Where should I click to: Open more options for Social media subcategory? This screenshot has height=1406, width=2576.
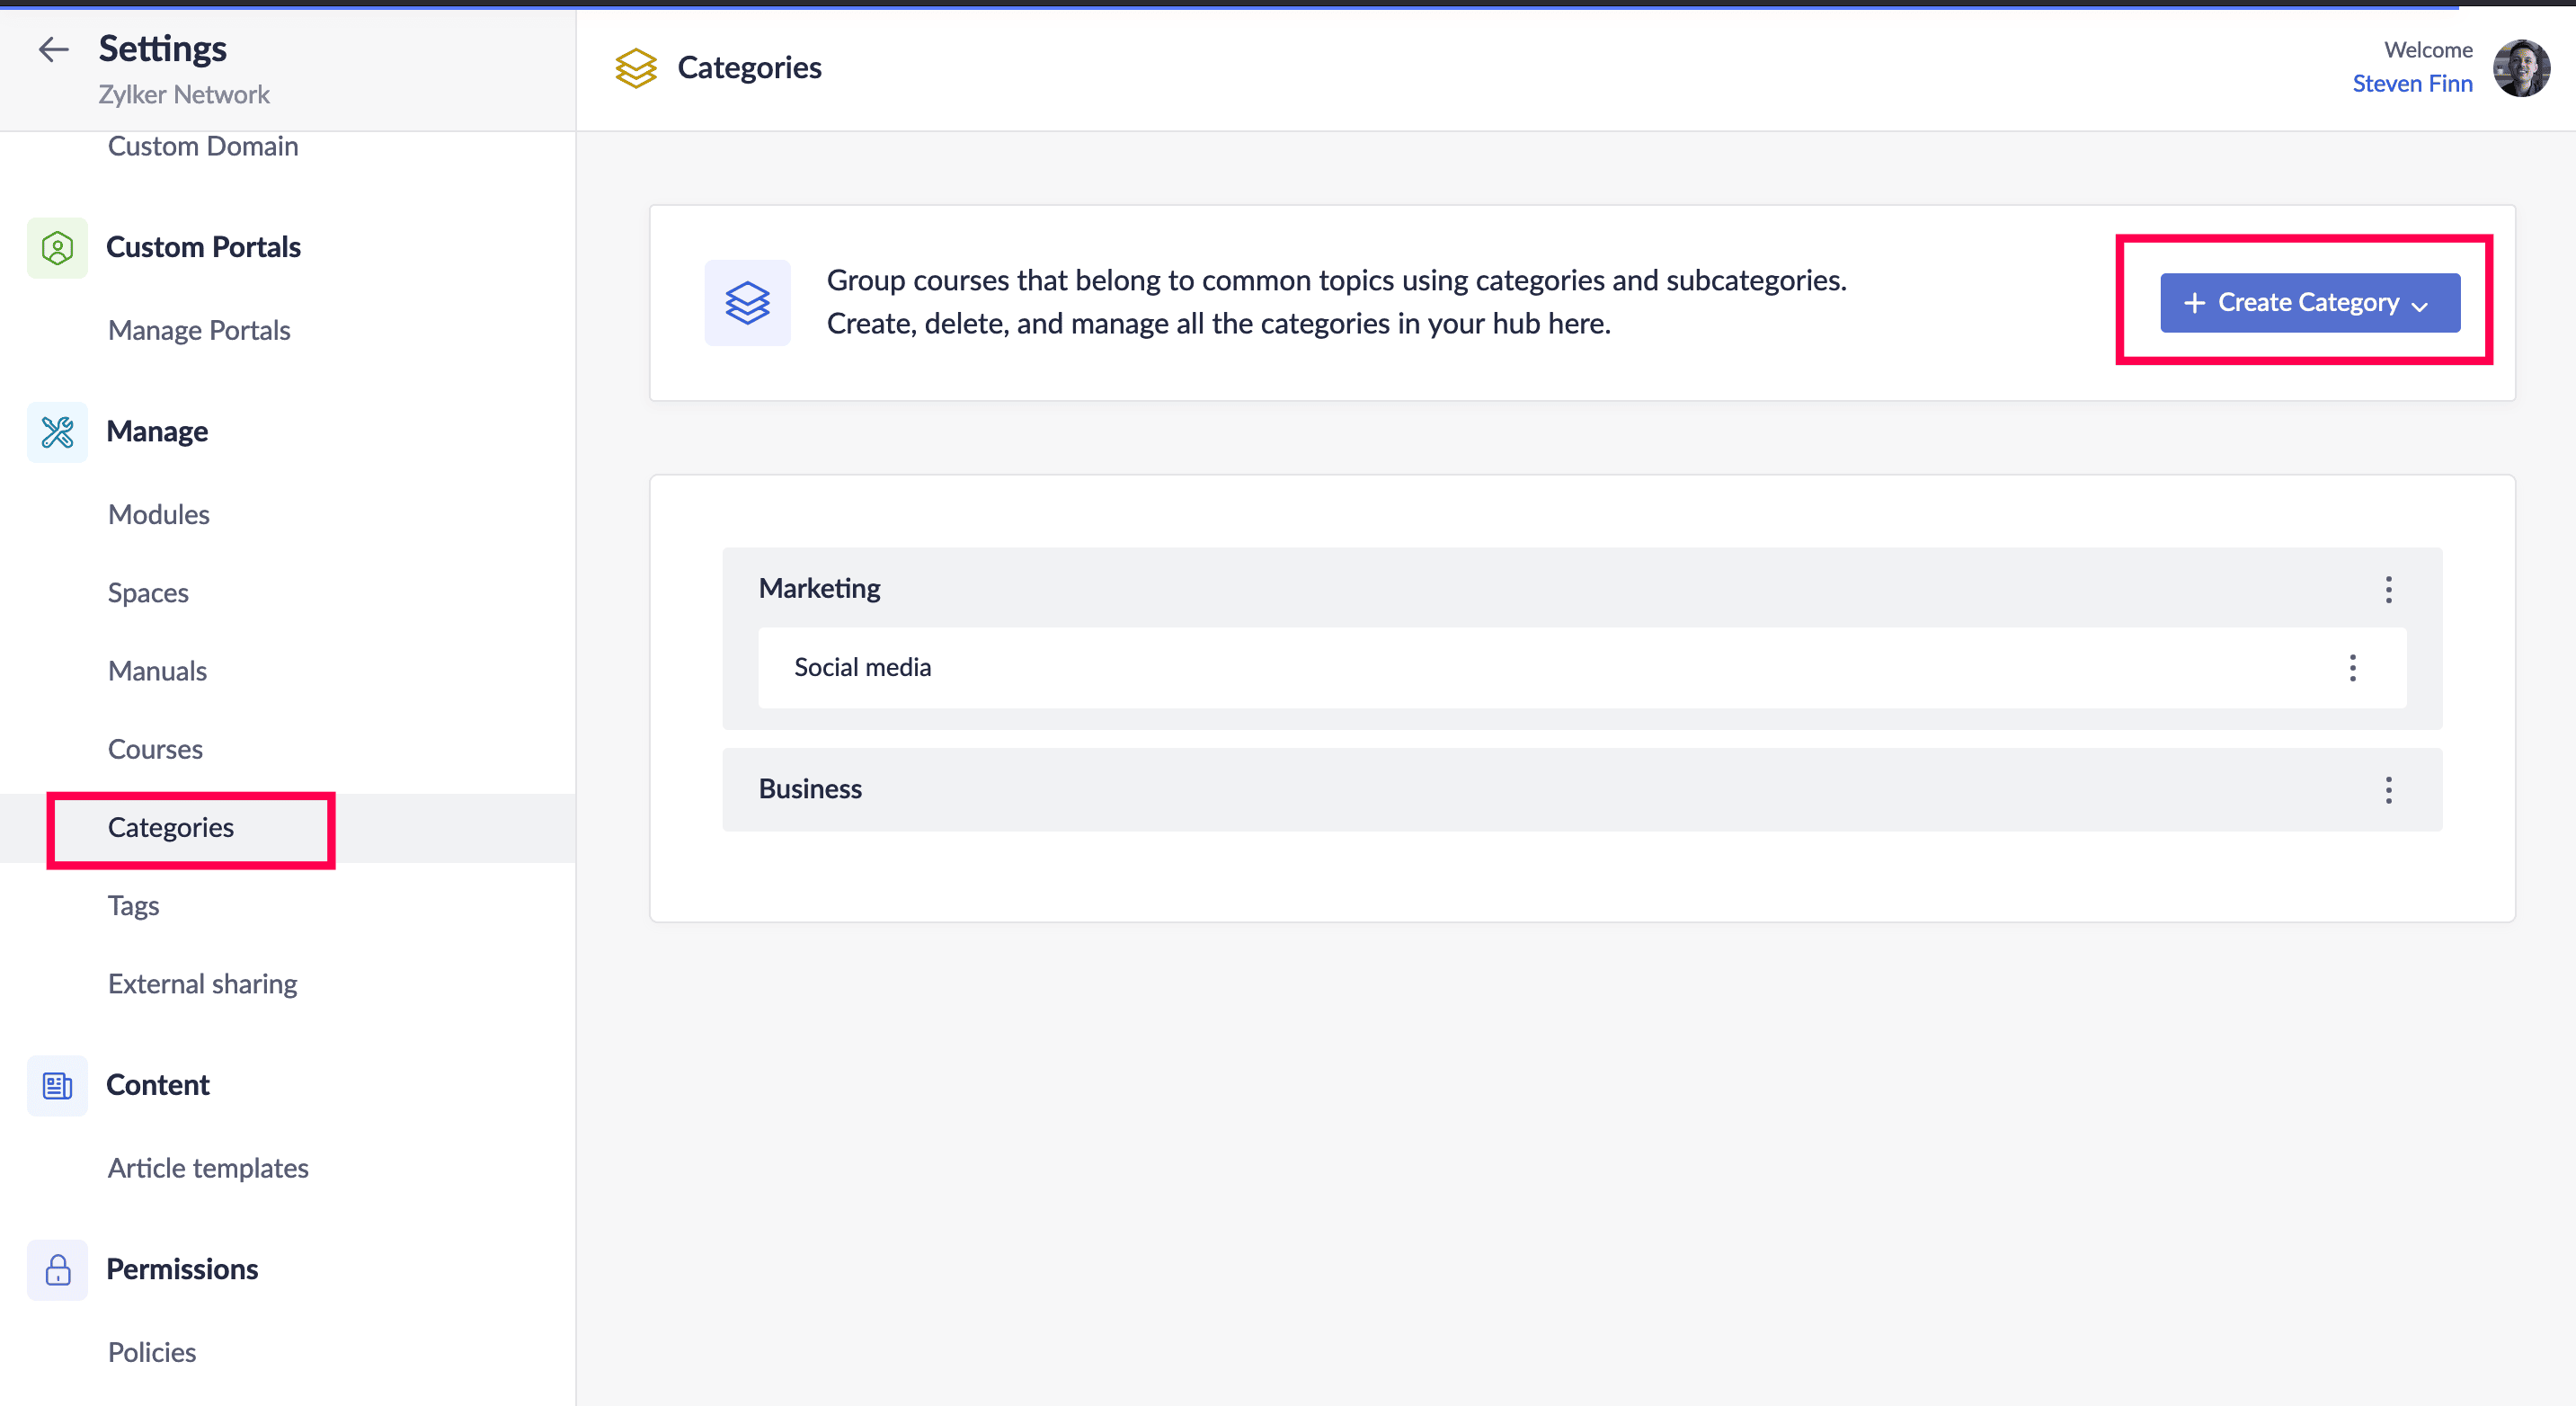click(2352, 668)
